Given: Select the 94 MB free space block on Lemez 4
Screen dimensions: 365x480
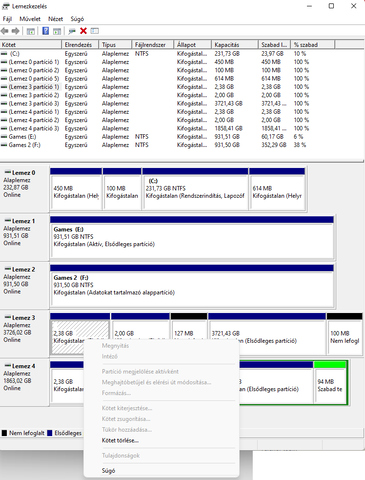Looking at the screenshot, I should [330, 382].
